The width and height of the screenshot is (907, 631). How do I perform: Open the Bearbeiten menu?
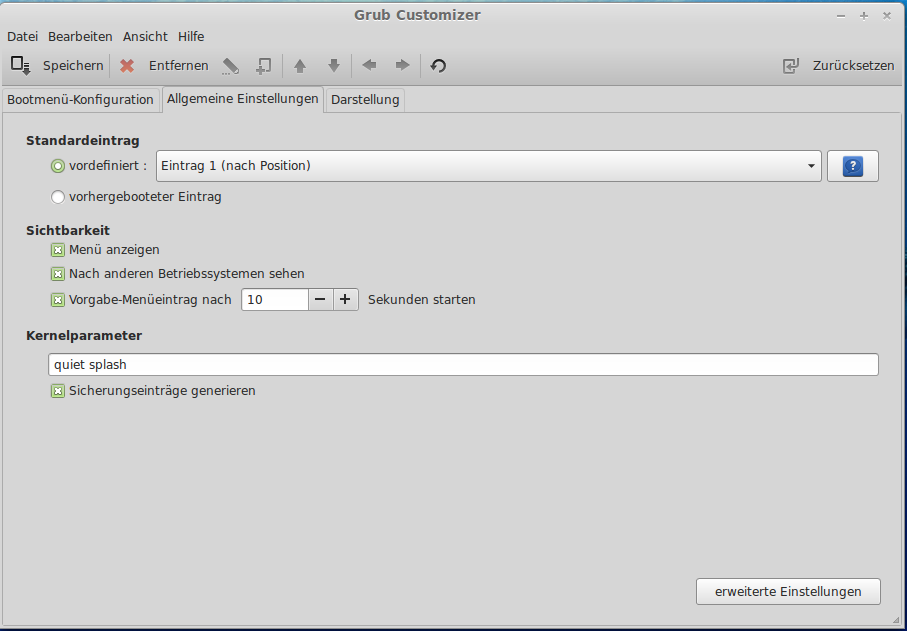tap(80, 36)
